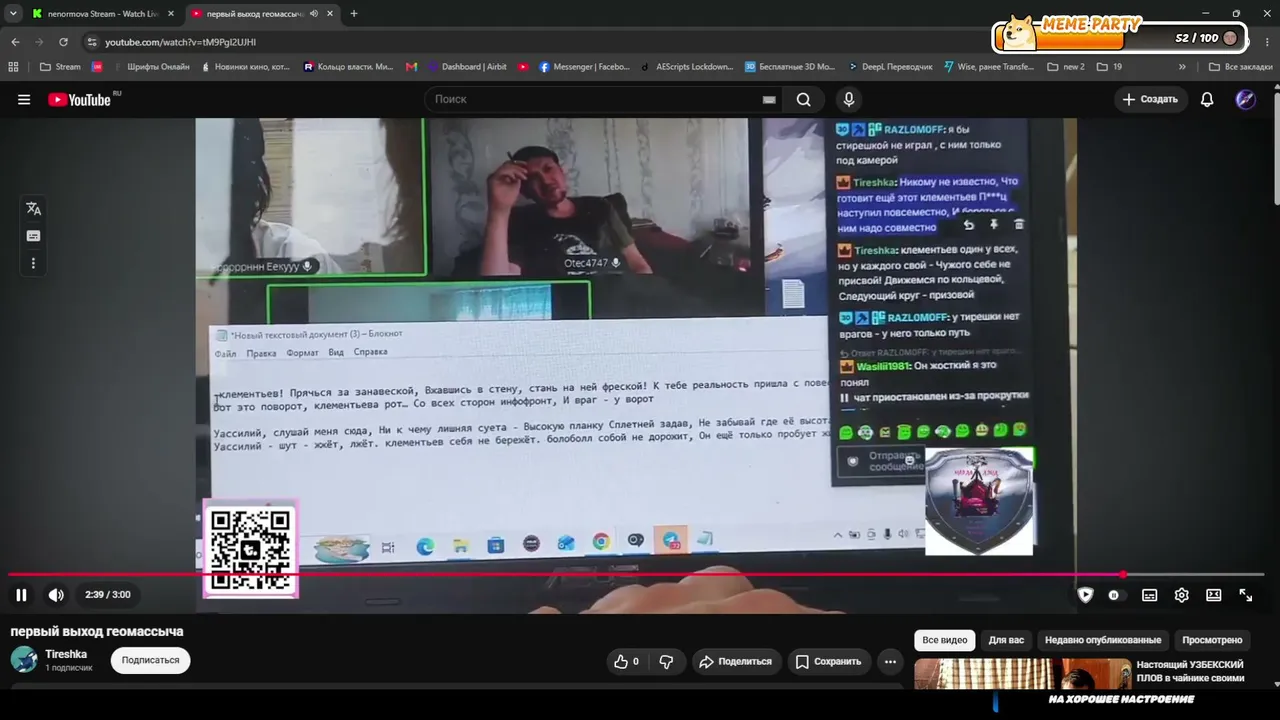Viewport: 1280px width, 720px height.
Task: Open the AEScripts Lockdown bookmark
Action: click(687, 67)
